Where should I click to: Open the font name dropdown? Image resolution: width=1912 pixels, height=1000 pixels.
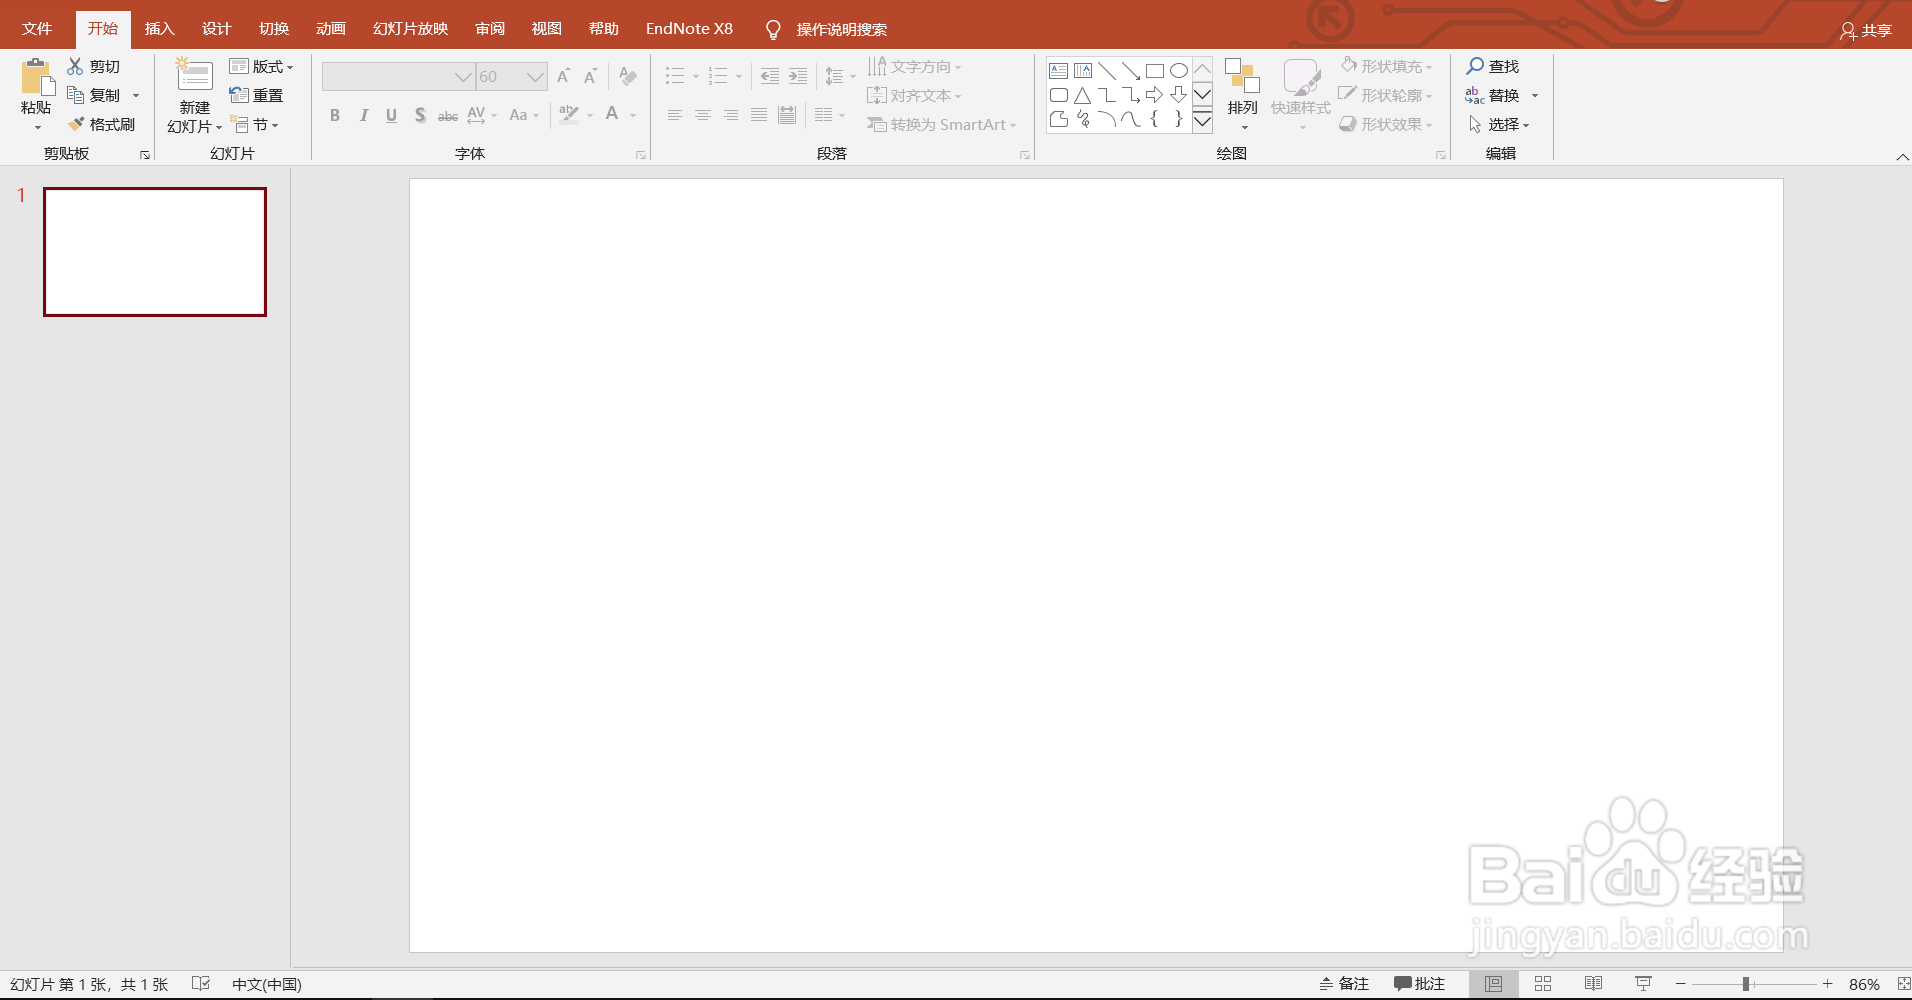tap(462, 77)
